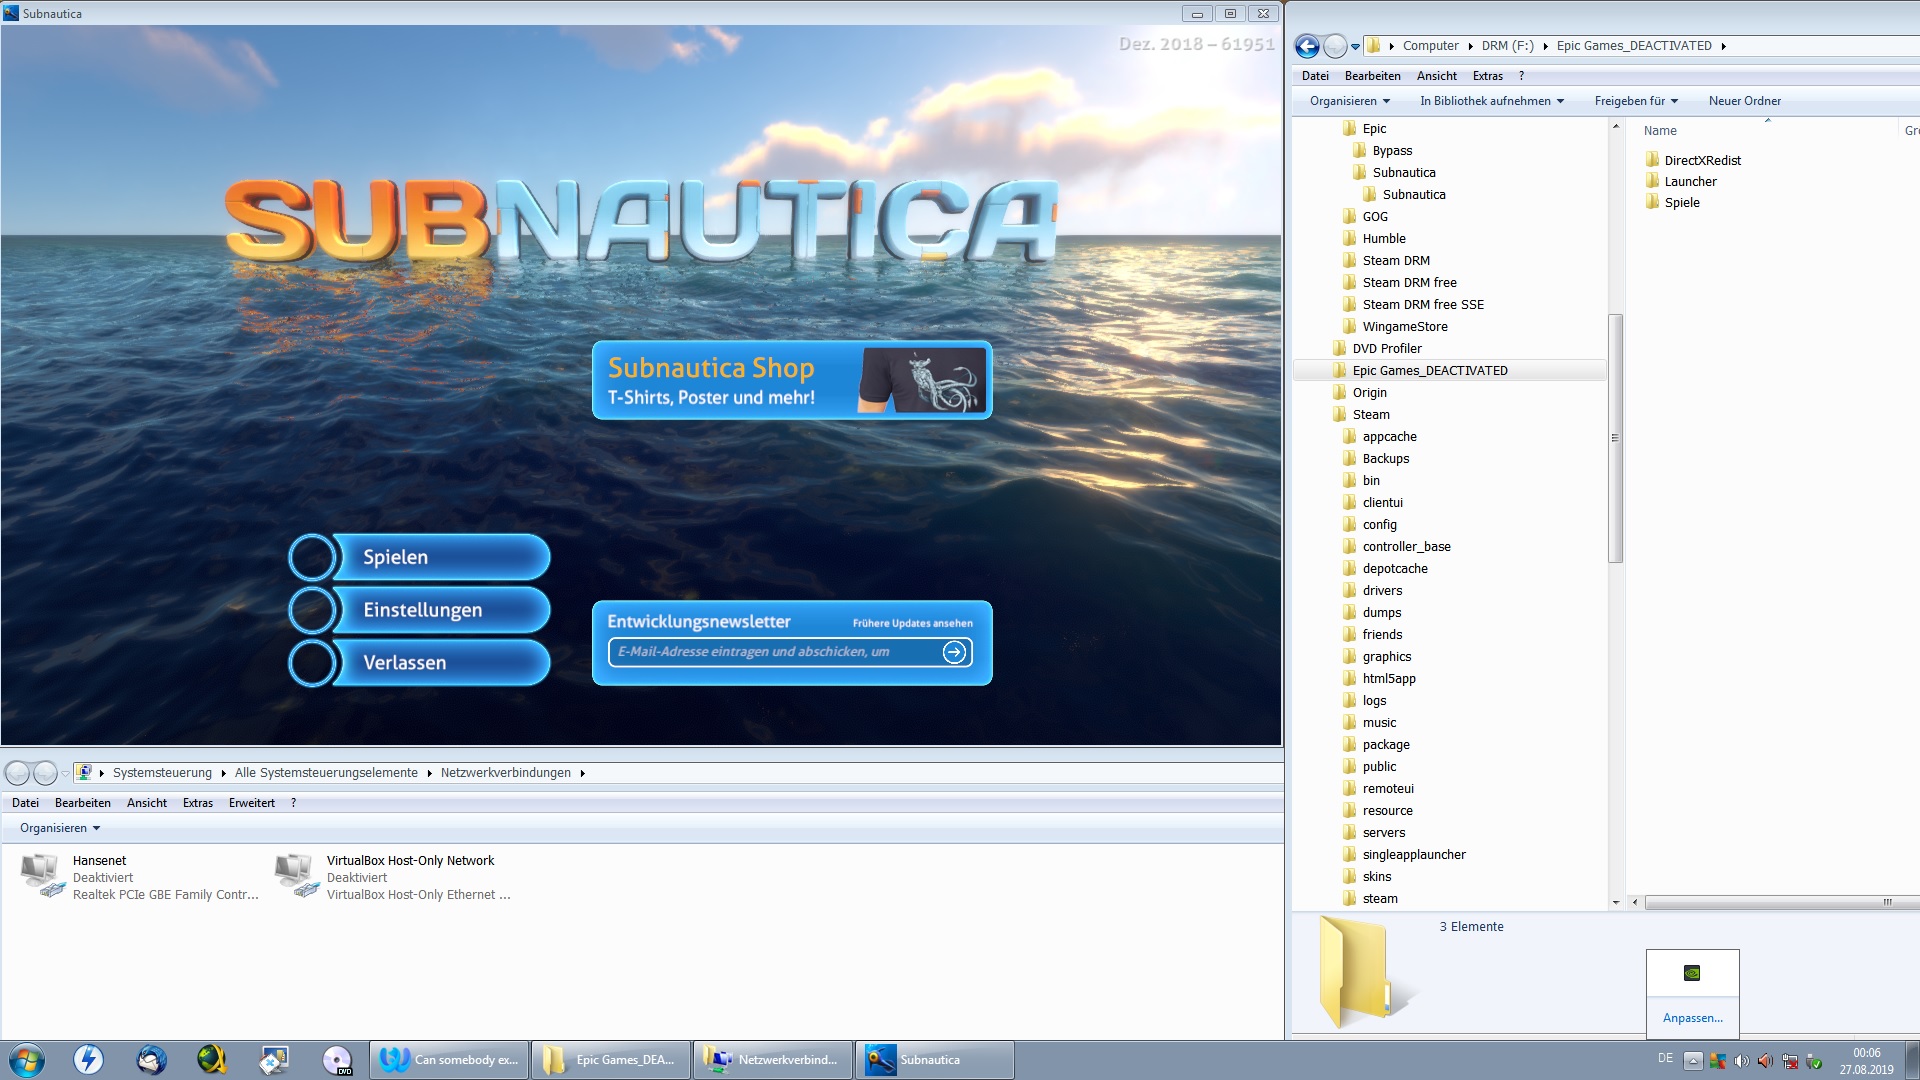
Task: Open Bearbeiten menu in Epic Games explorer
Action: [1372, 76]
